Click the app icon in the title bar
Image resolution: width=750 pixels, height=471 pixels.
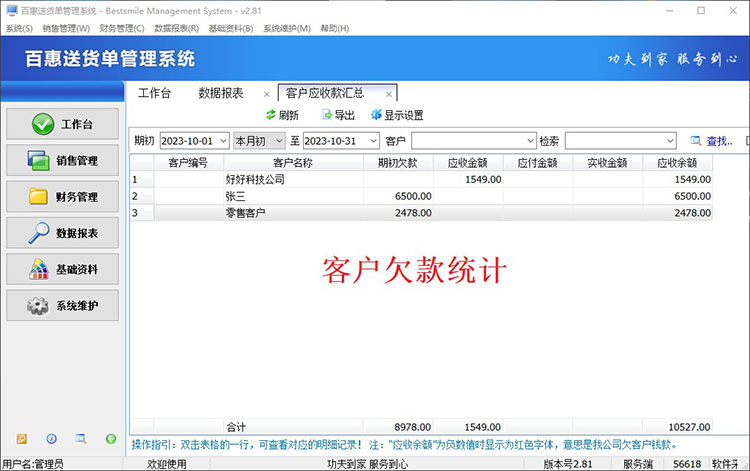11,10
